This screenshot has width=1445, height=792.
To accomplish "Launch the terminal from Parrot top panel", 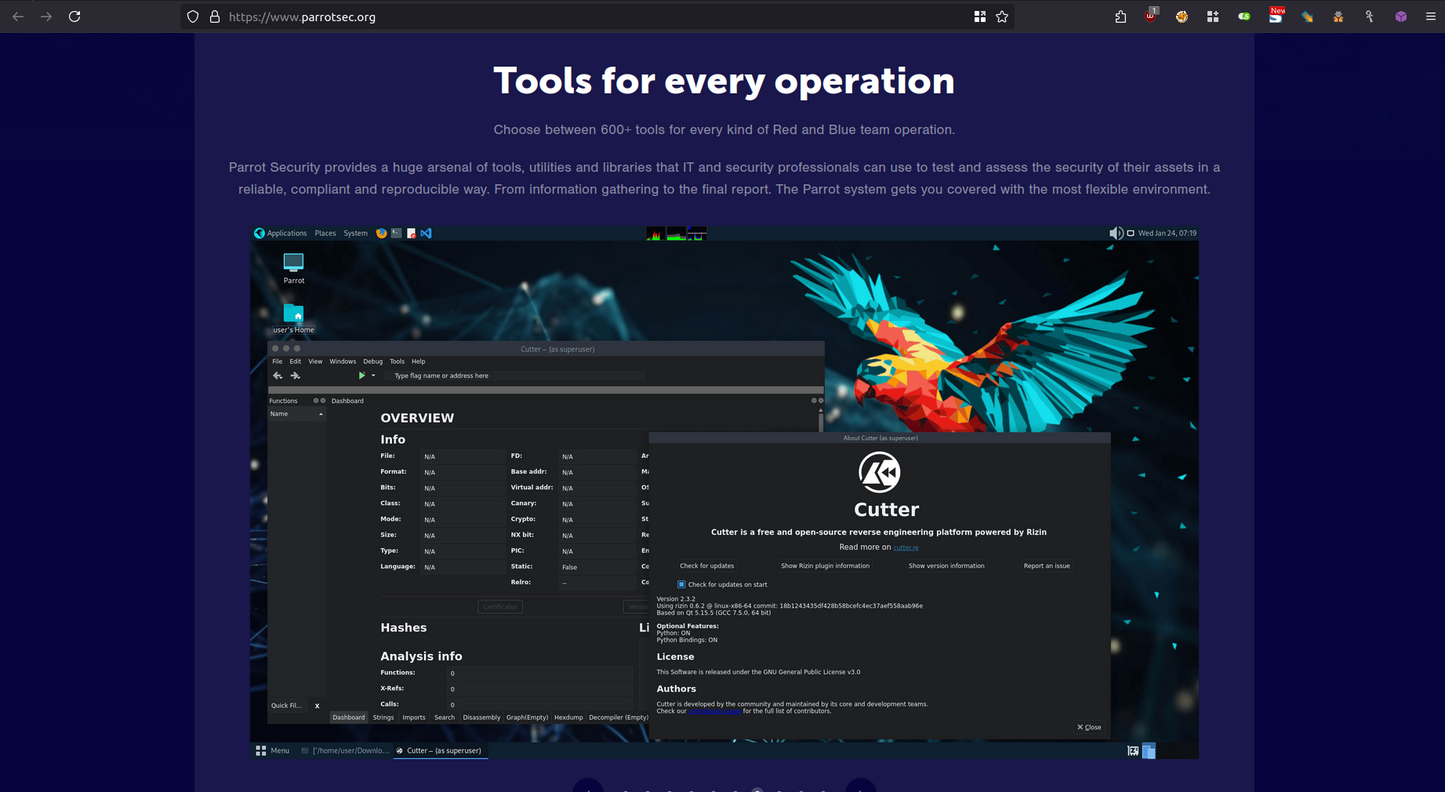I will (396, 233).
